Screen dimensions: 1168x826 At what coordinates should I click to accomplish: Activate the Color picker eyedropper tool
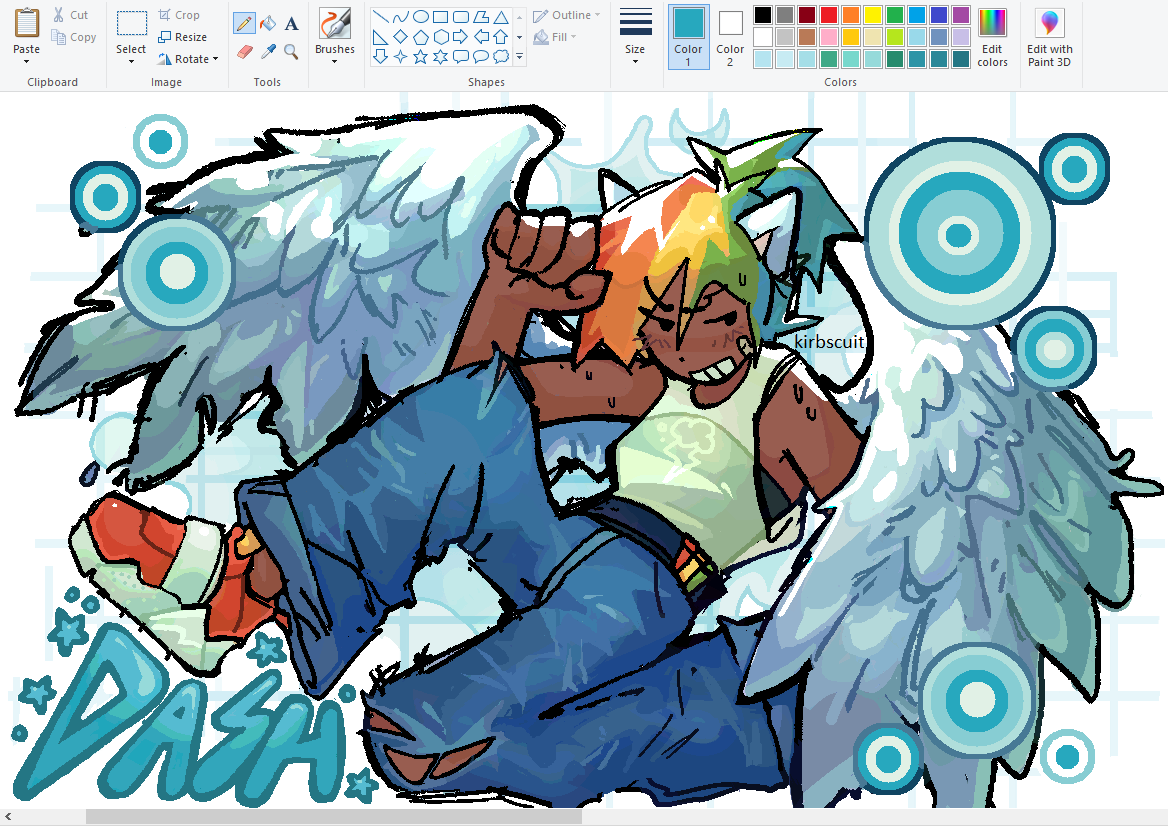pos(268,51)
